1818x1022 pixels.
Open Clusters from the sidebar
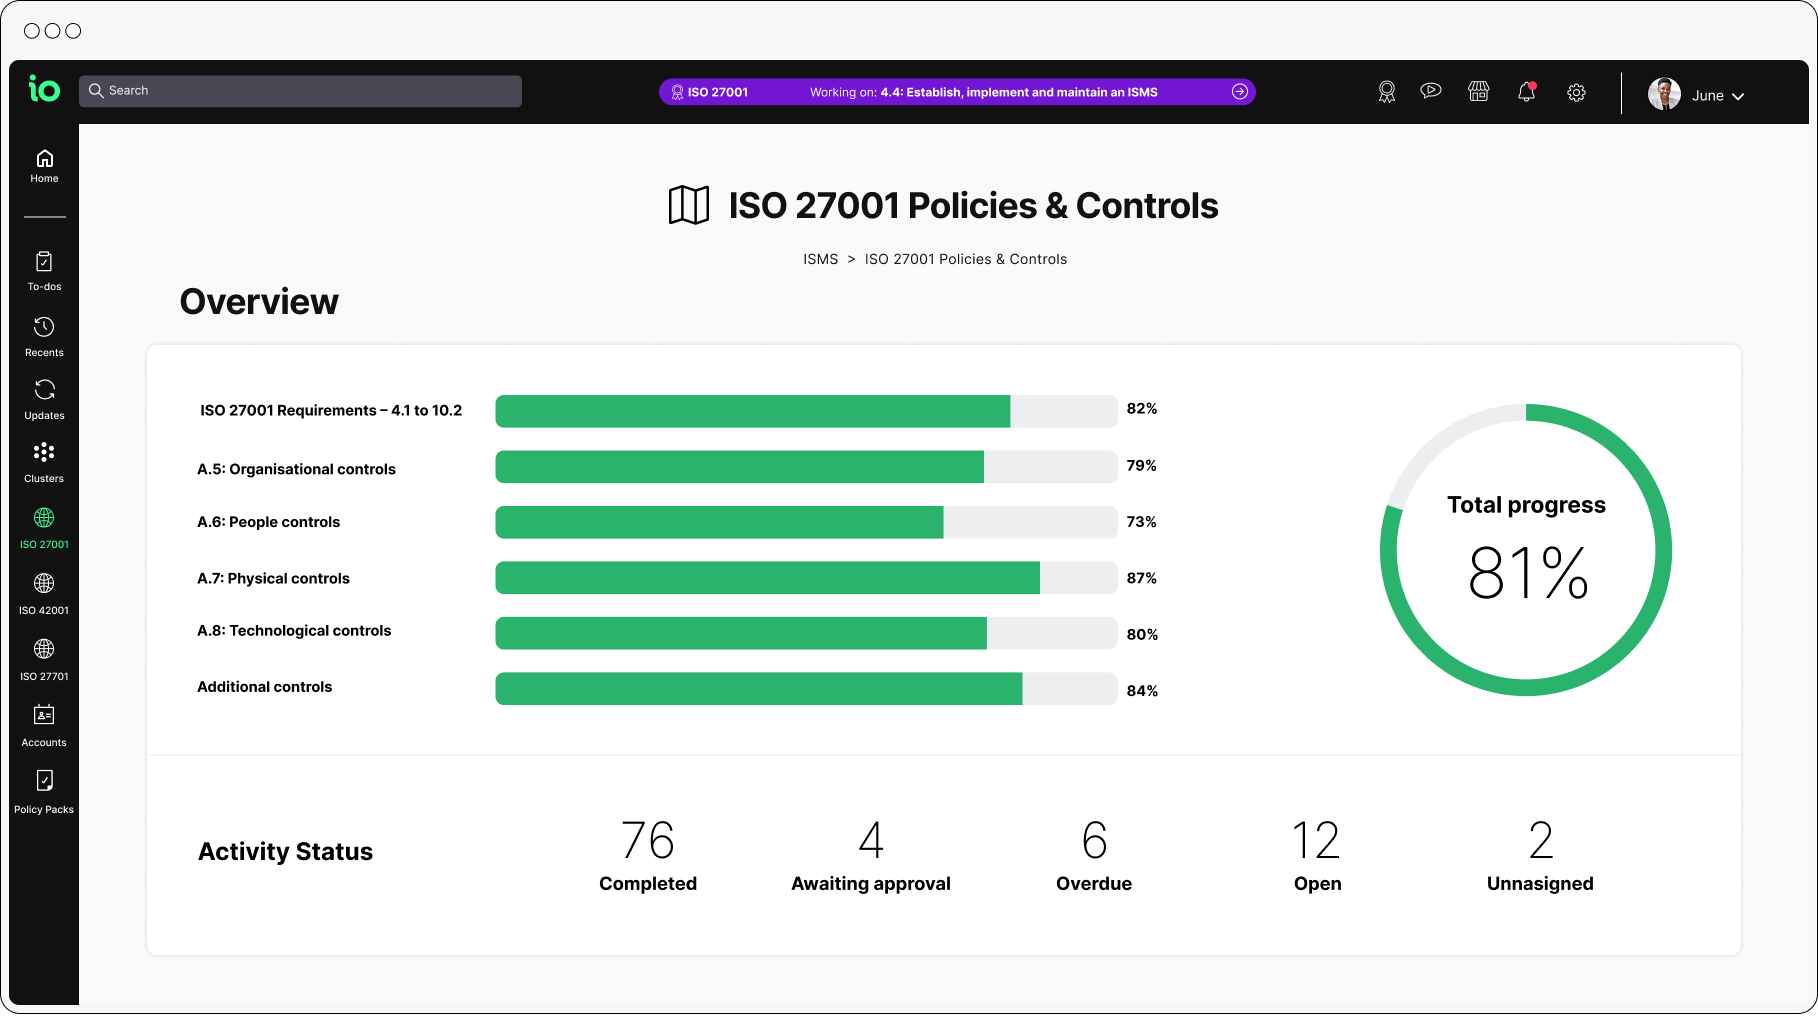tap(44, 460)
